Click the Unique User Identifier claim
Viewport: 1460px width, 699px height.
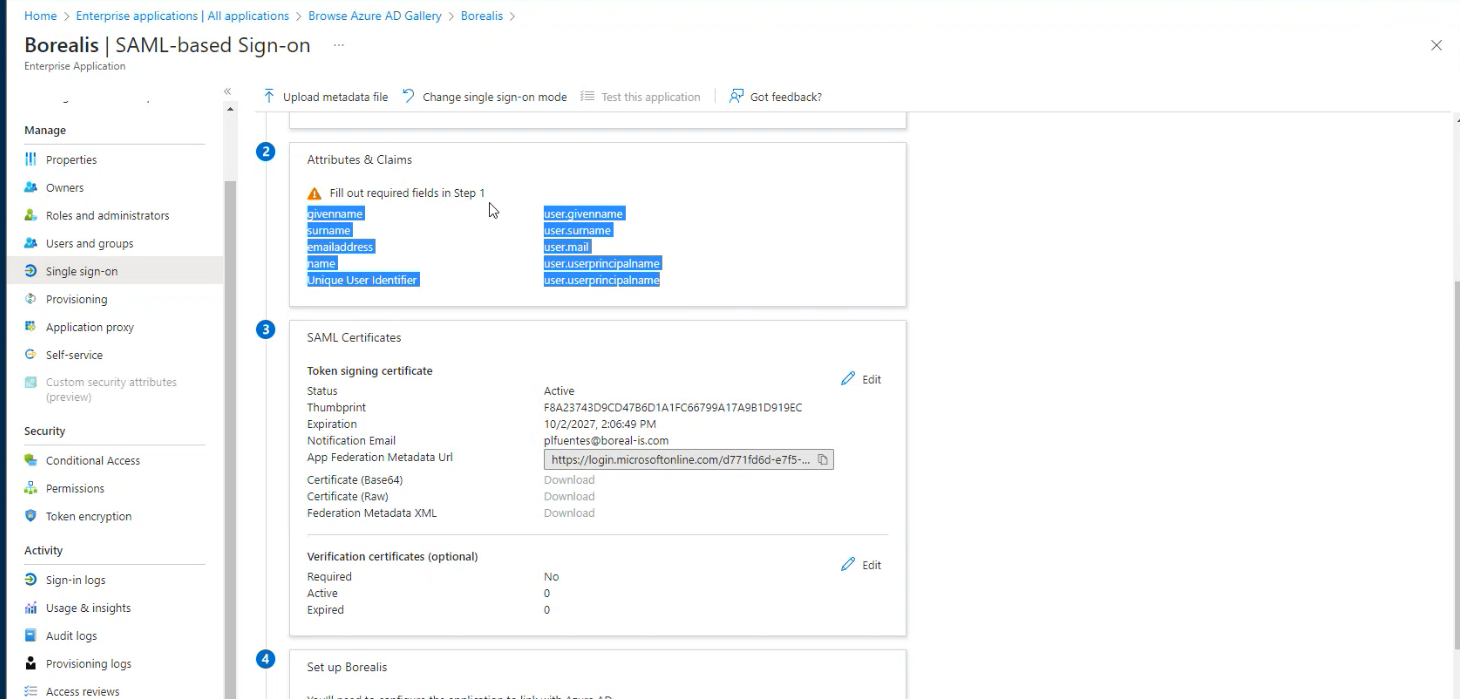(362, 280)
